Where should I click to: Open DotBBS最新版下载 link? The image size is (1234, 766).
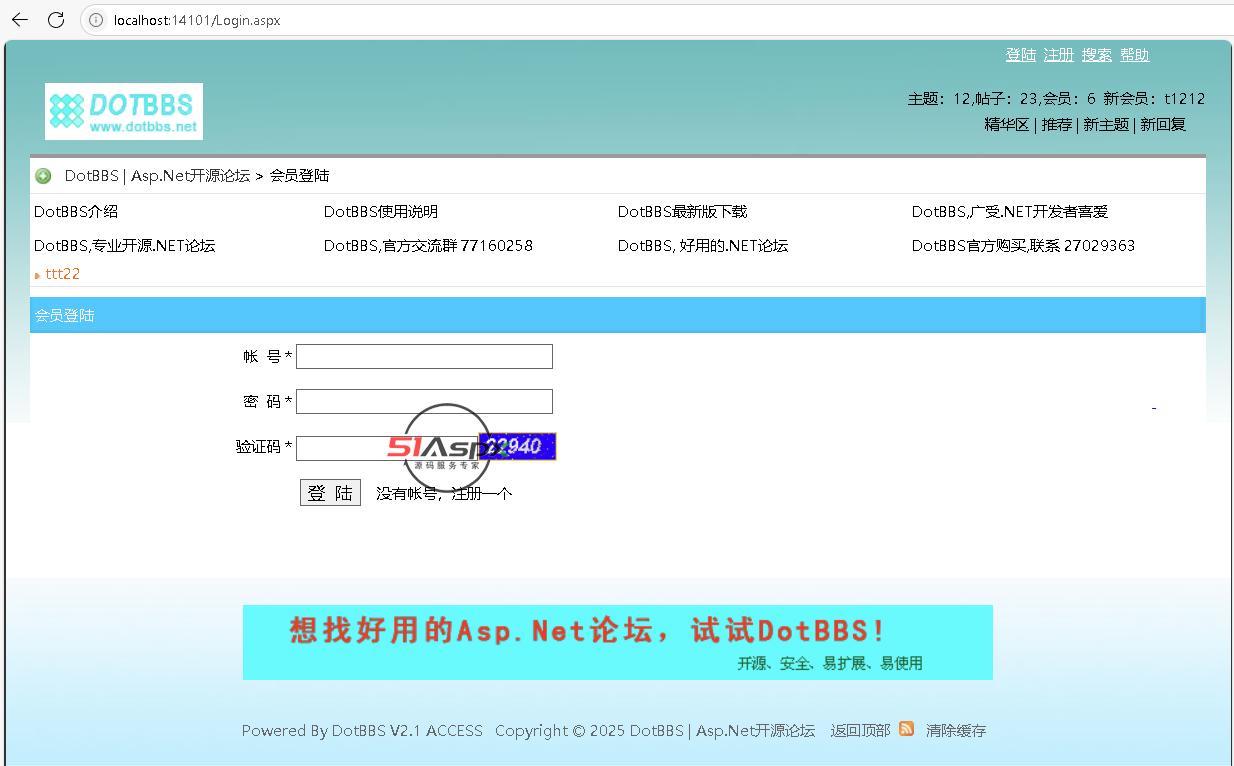(x=683, y=212)
